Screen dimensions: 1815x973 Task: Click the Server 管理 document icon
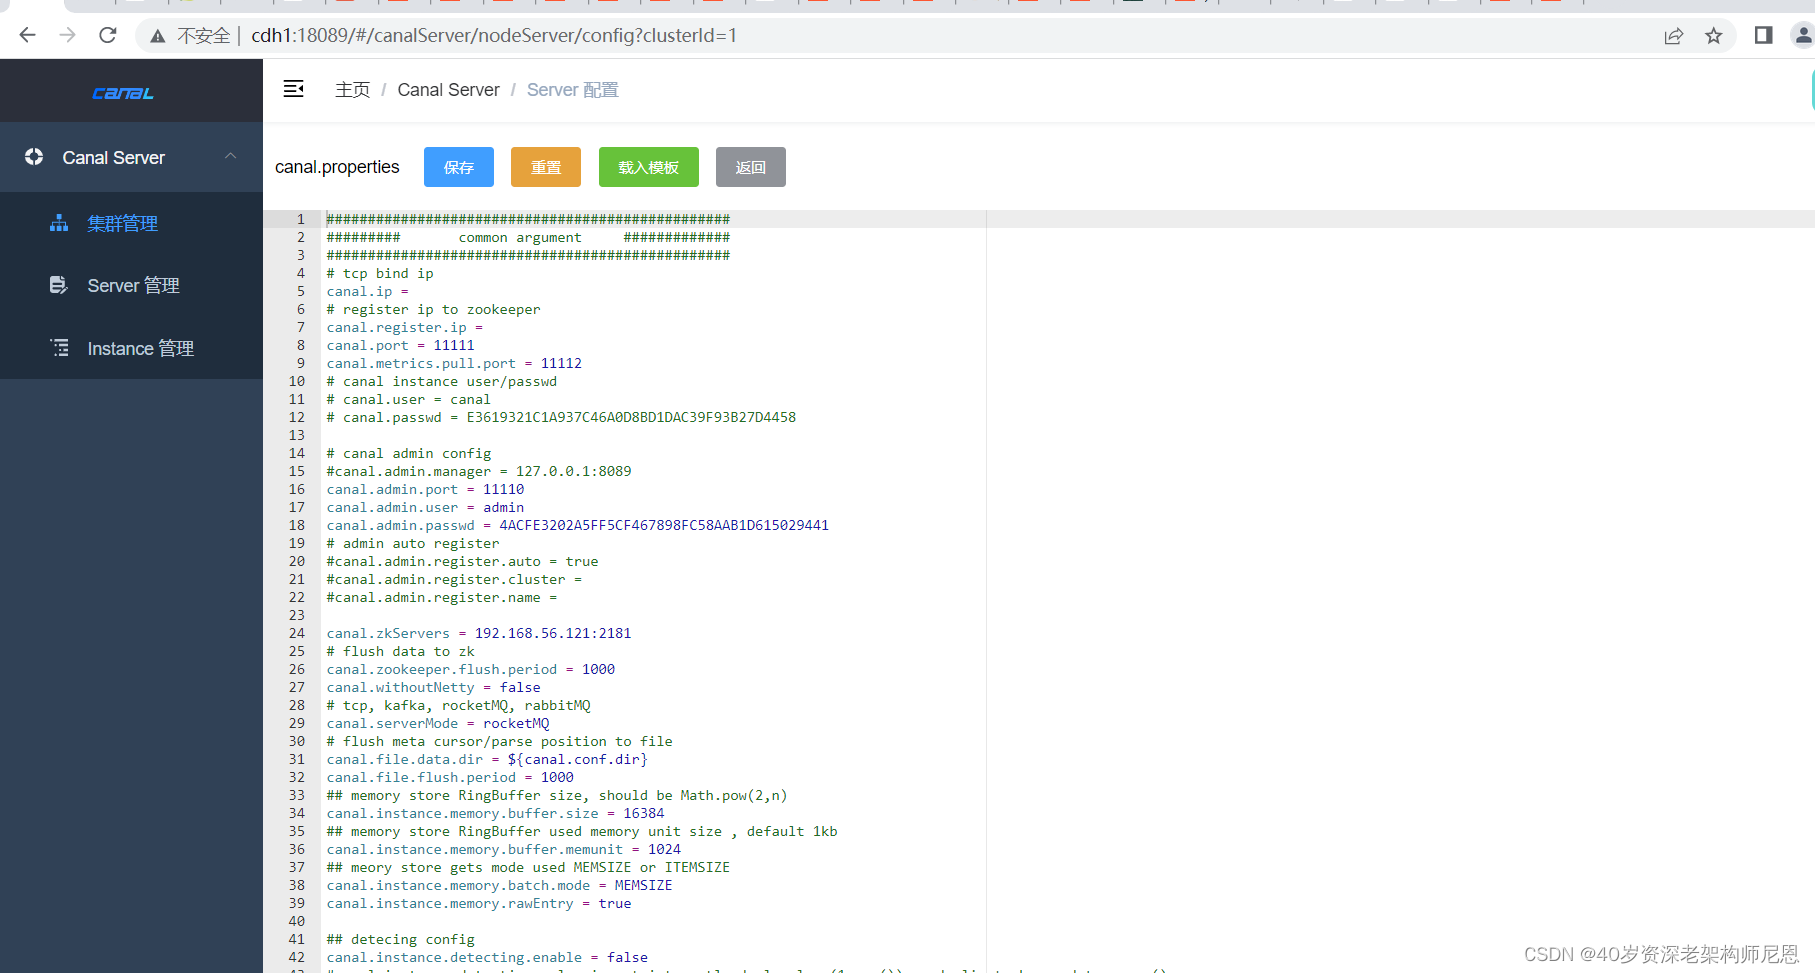[x=59, y=285]
